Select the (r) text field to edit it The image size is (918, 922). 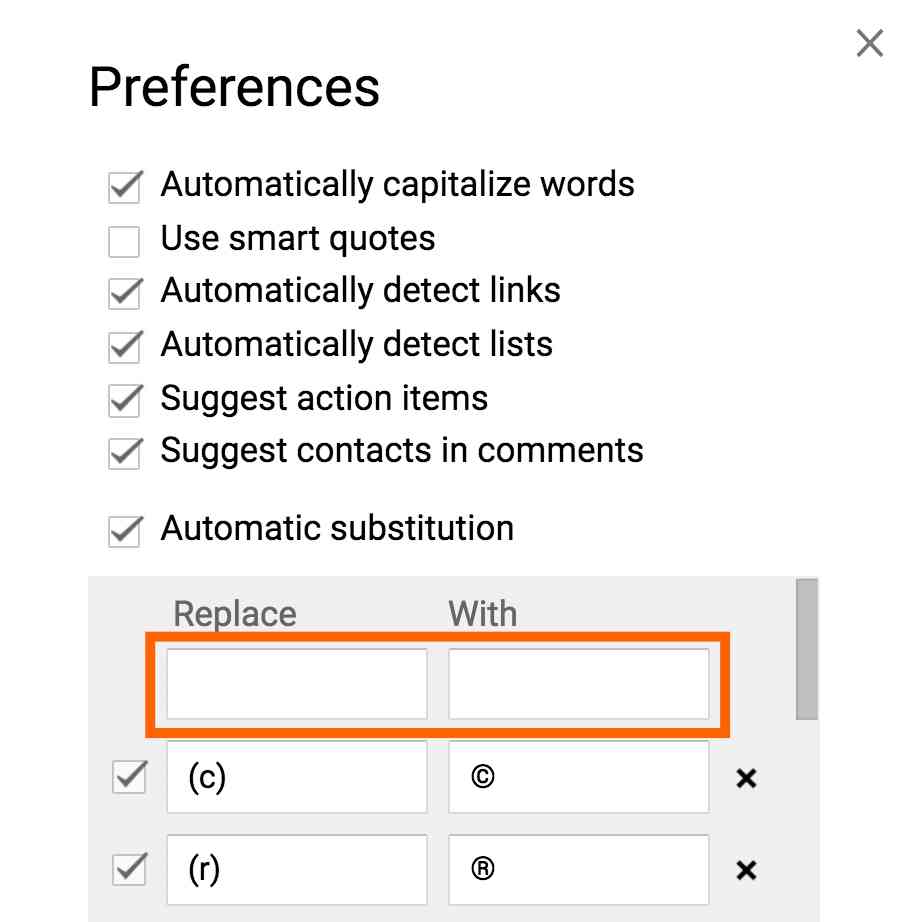pyautogui.click(x=296, y=870)
